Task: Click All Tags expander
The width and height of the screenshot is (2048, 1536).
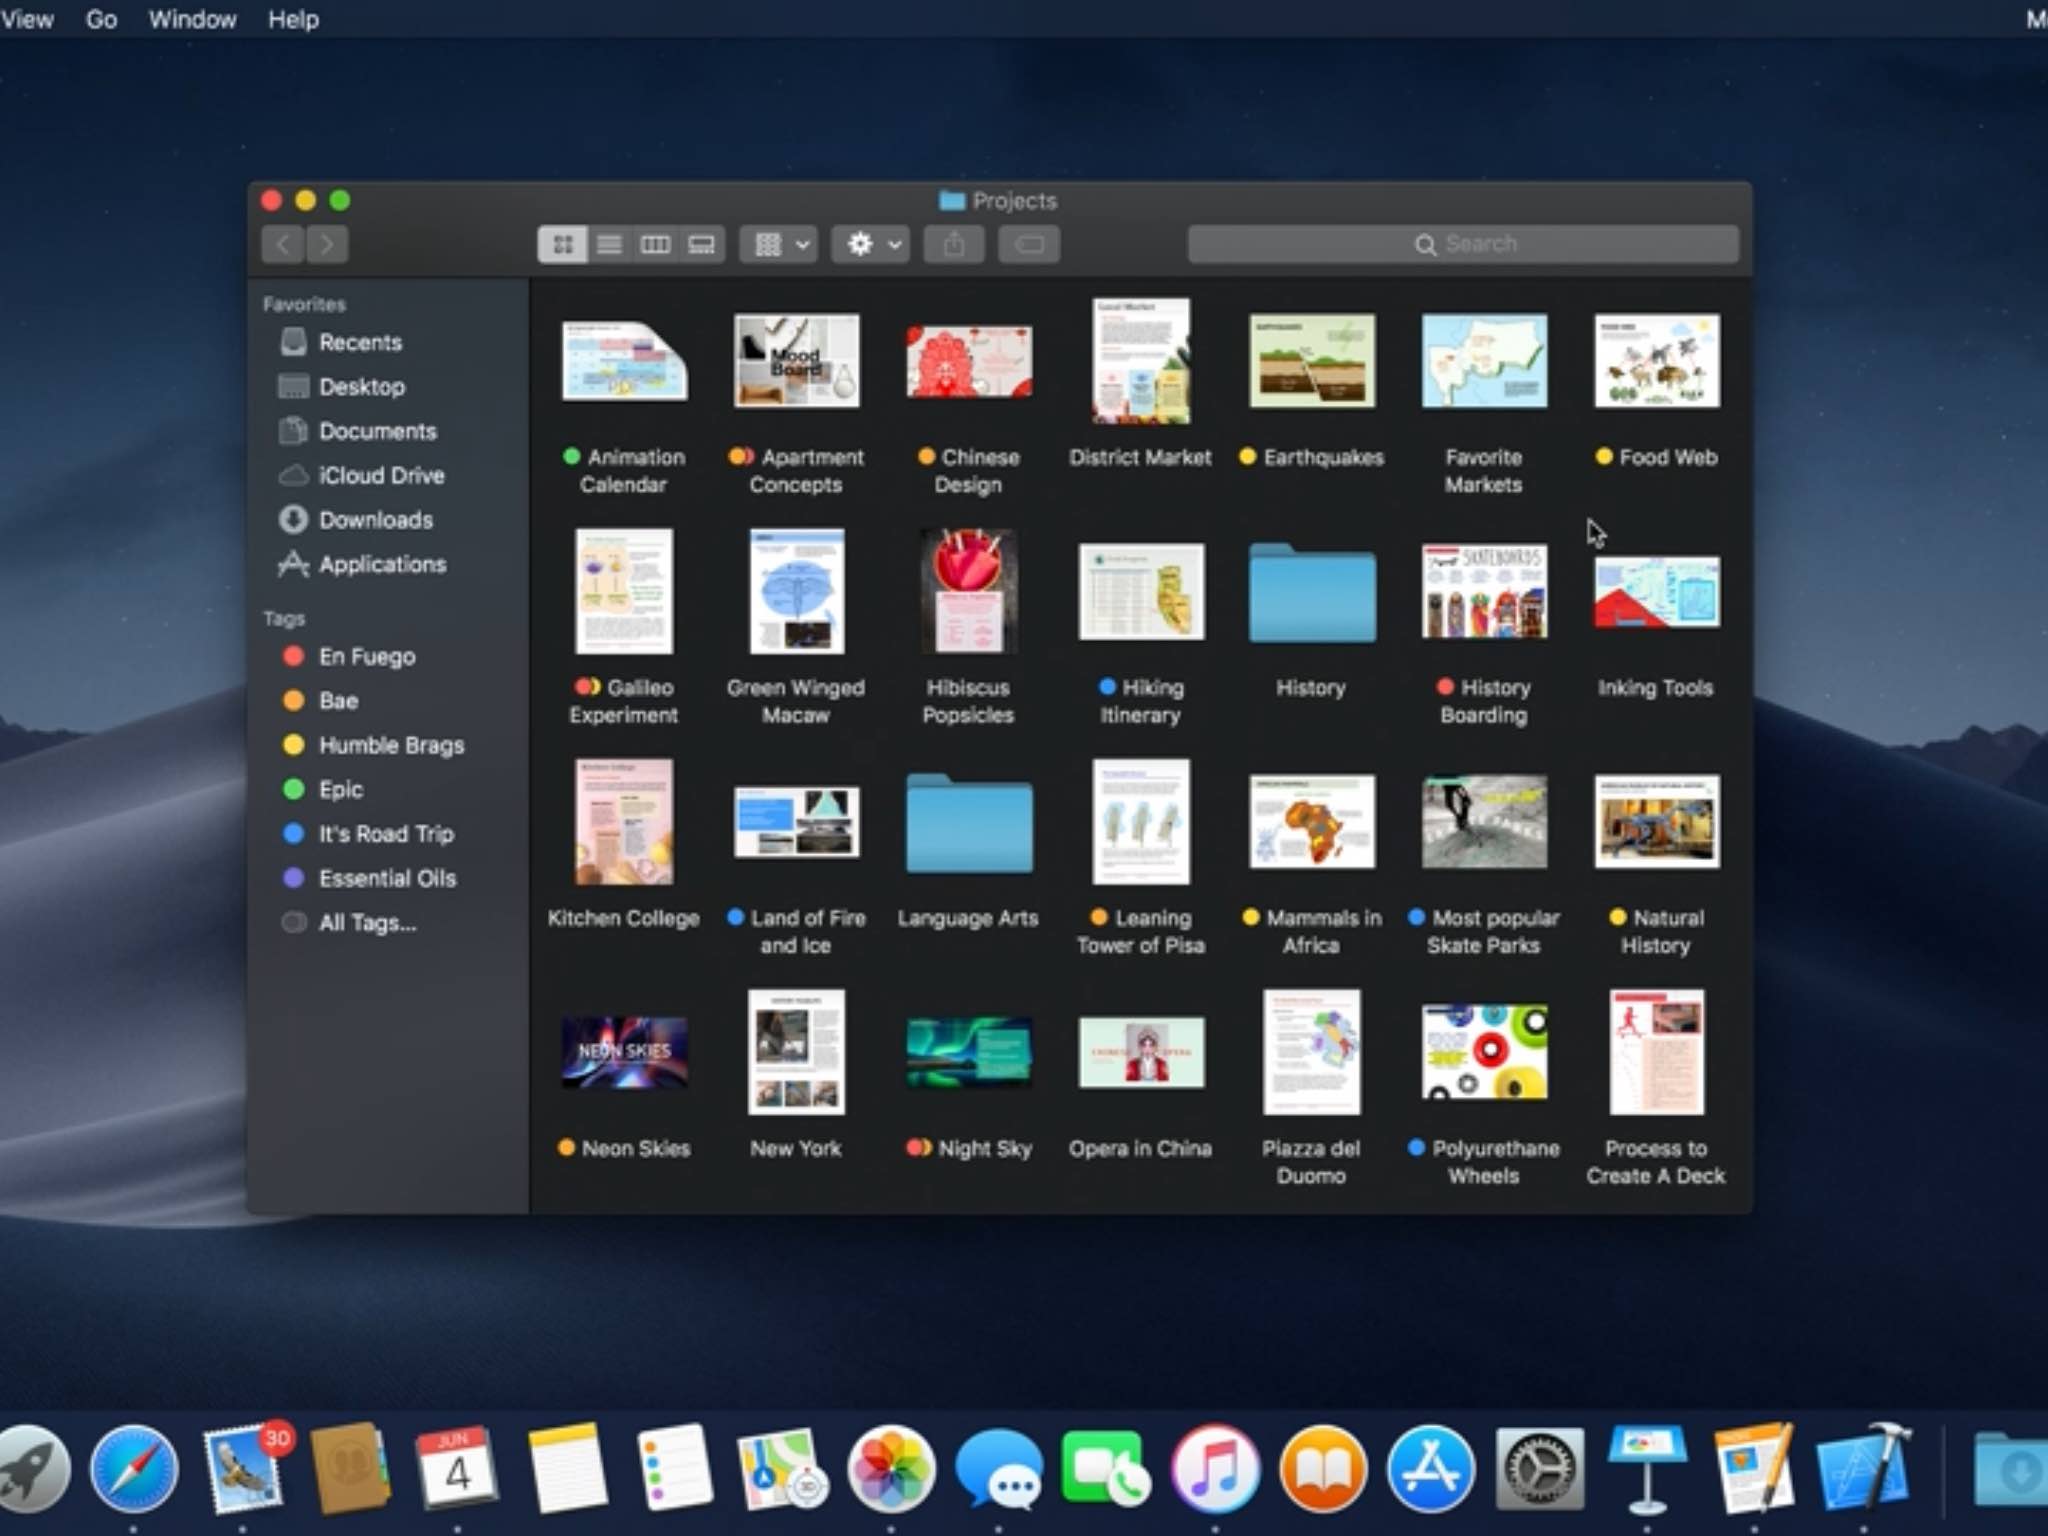Action: pyautogui.click(x=361, y=921)
